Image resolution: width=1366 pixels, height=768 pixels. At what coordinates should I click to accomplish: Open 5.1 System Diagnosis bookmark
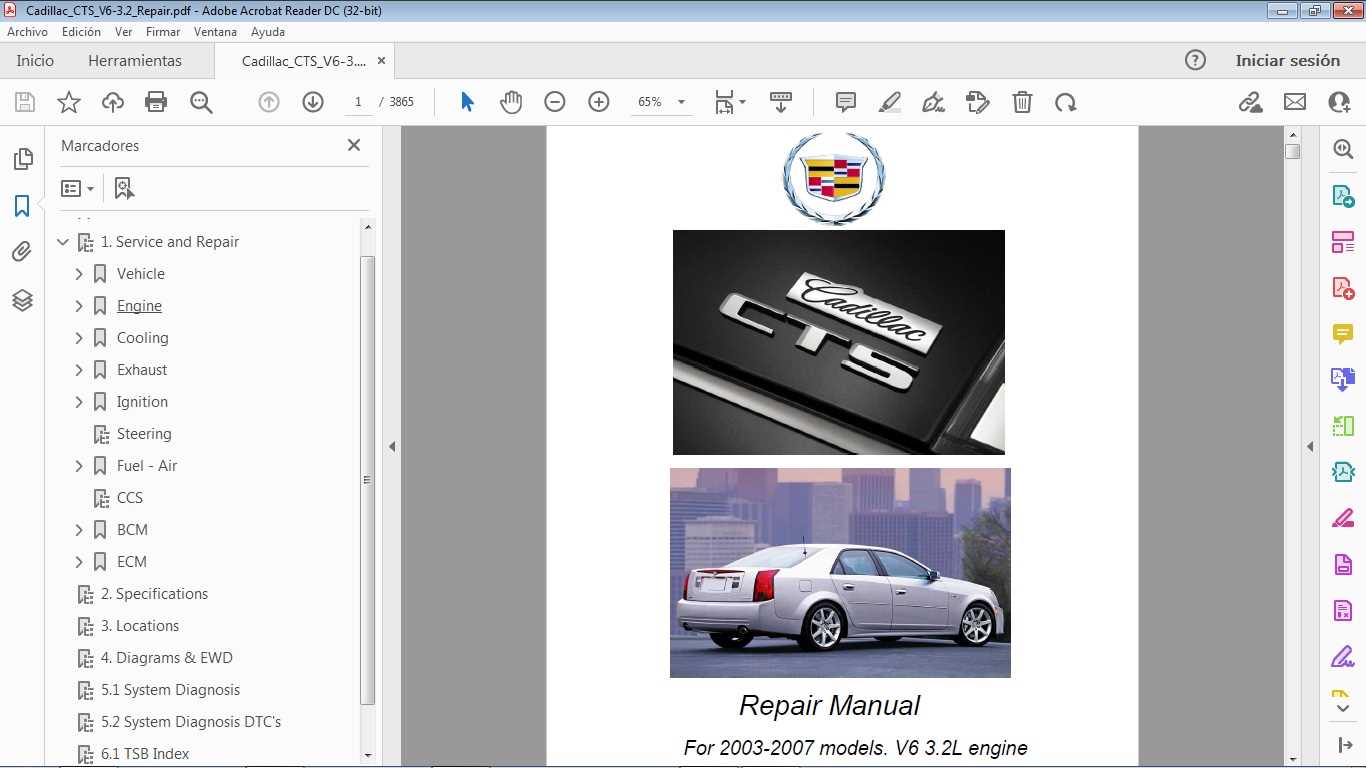click(x=170, y=690)
